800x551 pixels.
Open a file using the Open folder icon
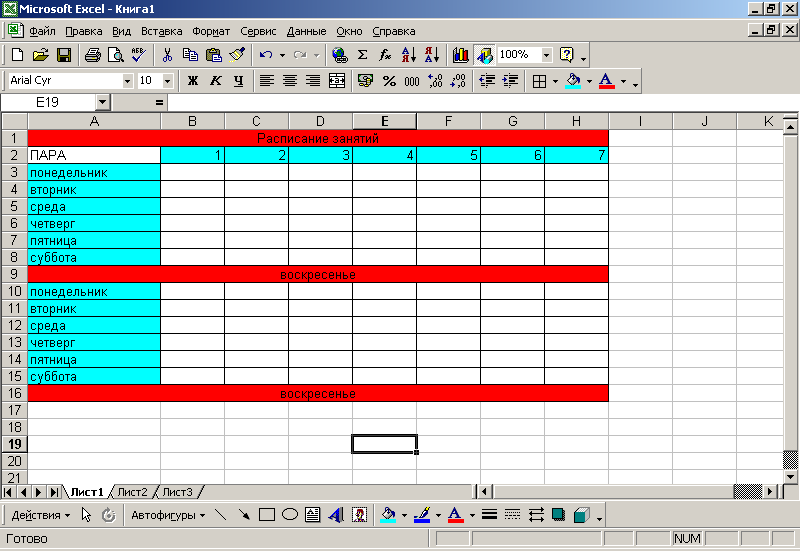click(41, 55)
